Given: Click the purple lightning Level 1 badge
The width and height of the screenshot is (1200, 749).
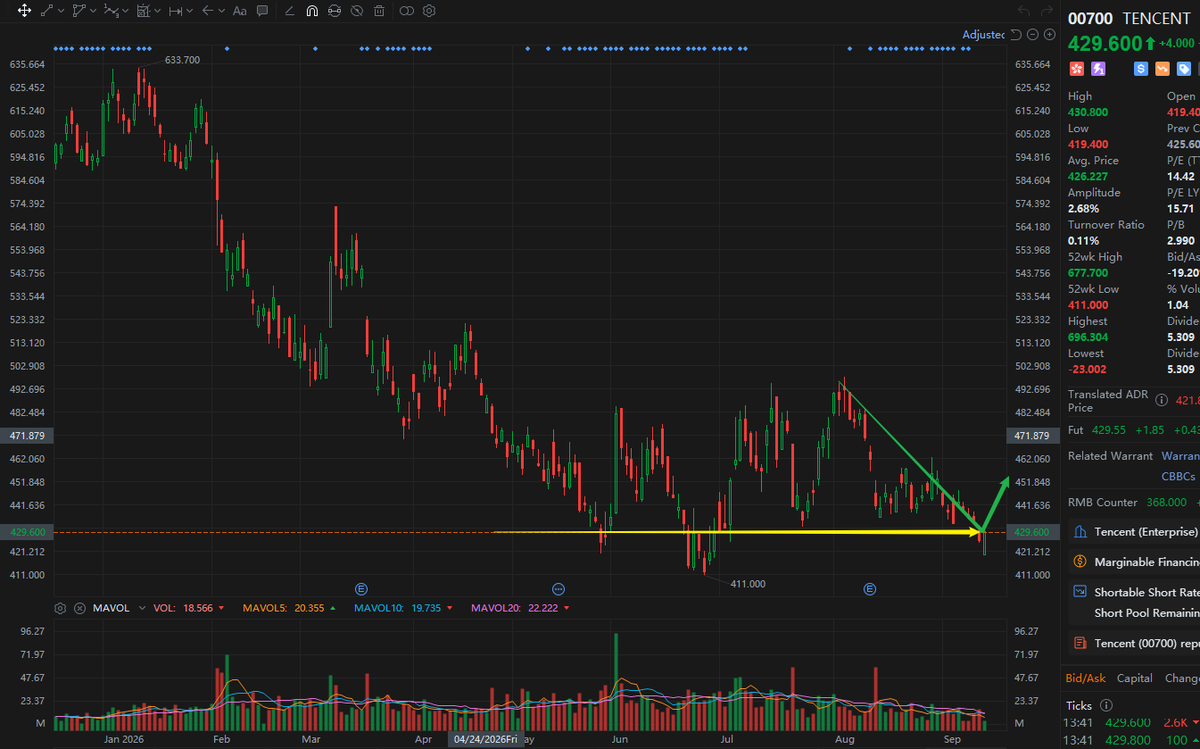Looking at the screenshot, I should (x=1098, y=69).
